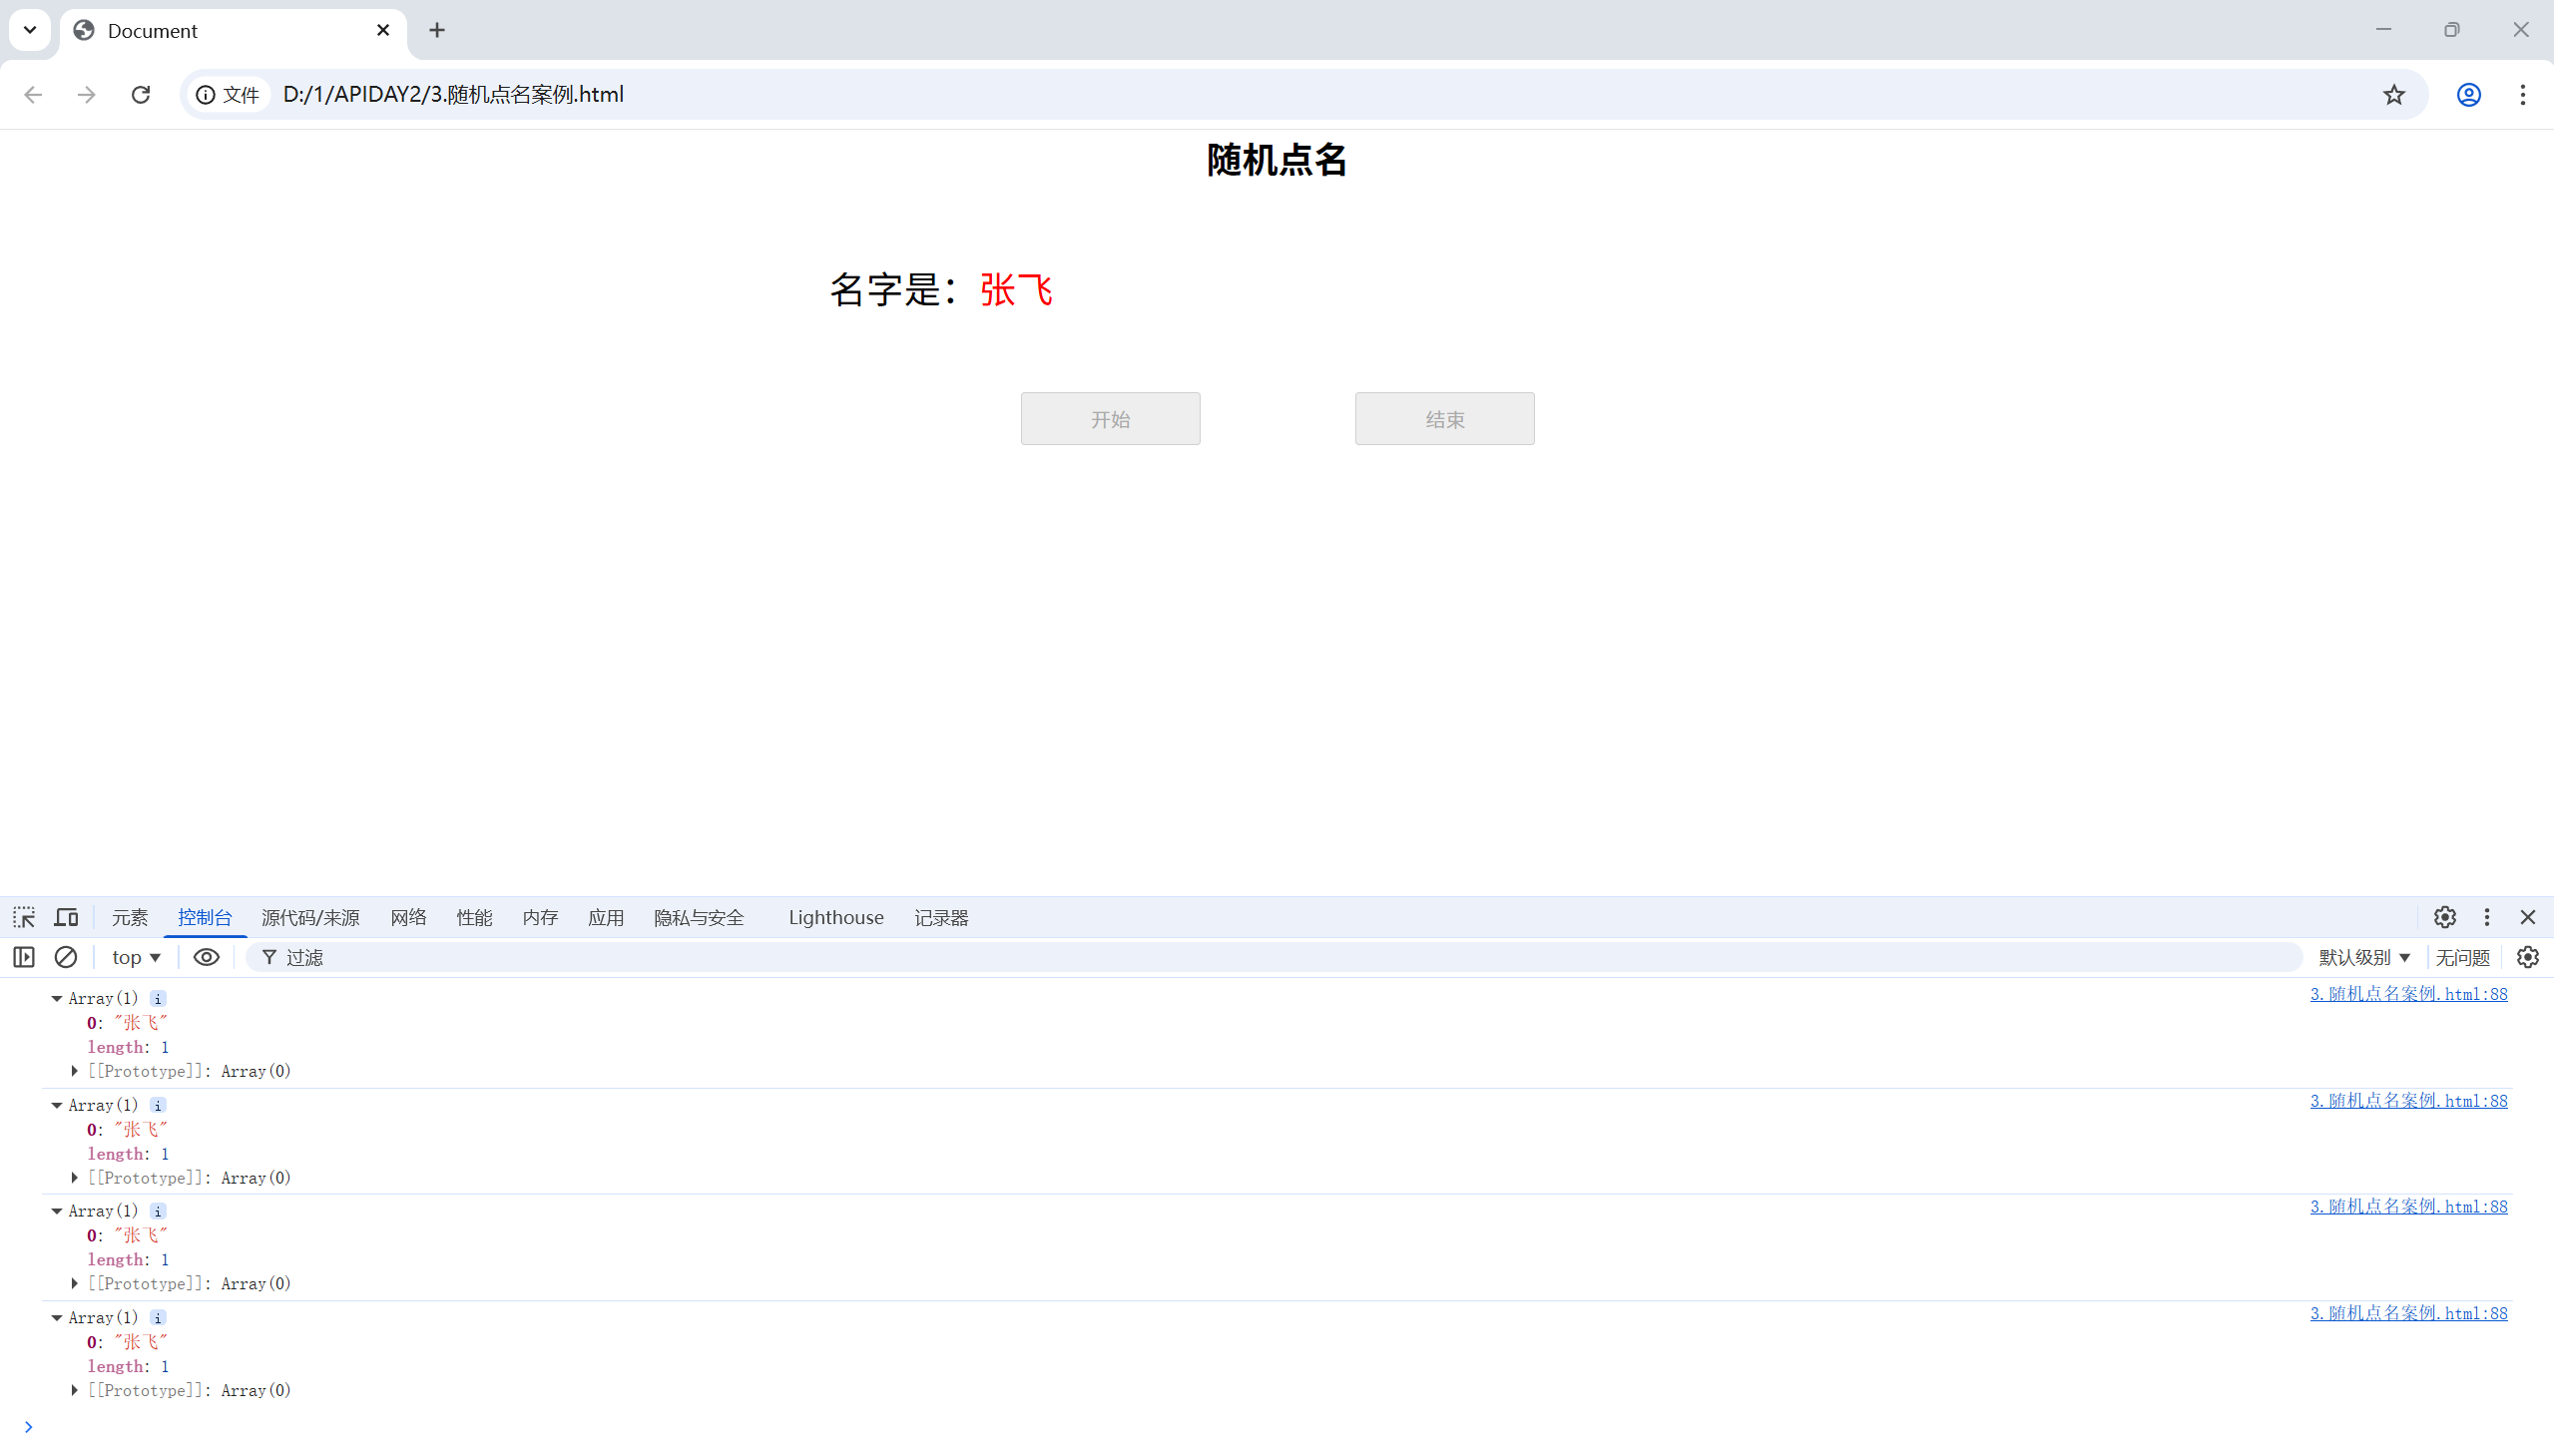
Task: Open the 默认级别 log level dropdown
Action: point(2364,957)
